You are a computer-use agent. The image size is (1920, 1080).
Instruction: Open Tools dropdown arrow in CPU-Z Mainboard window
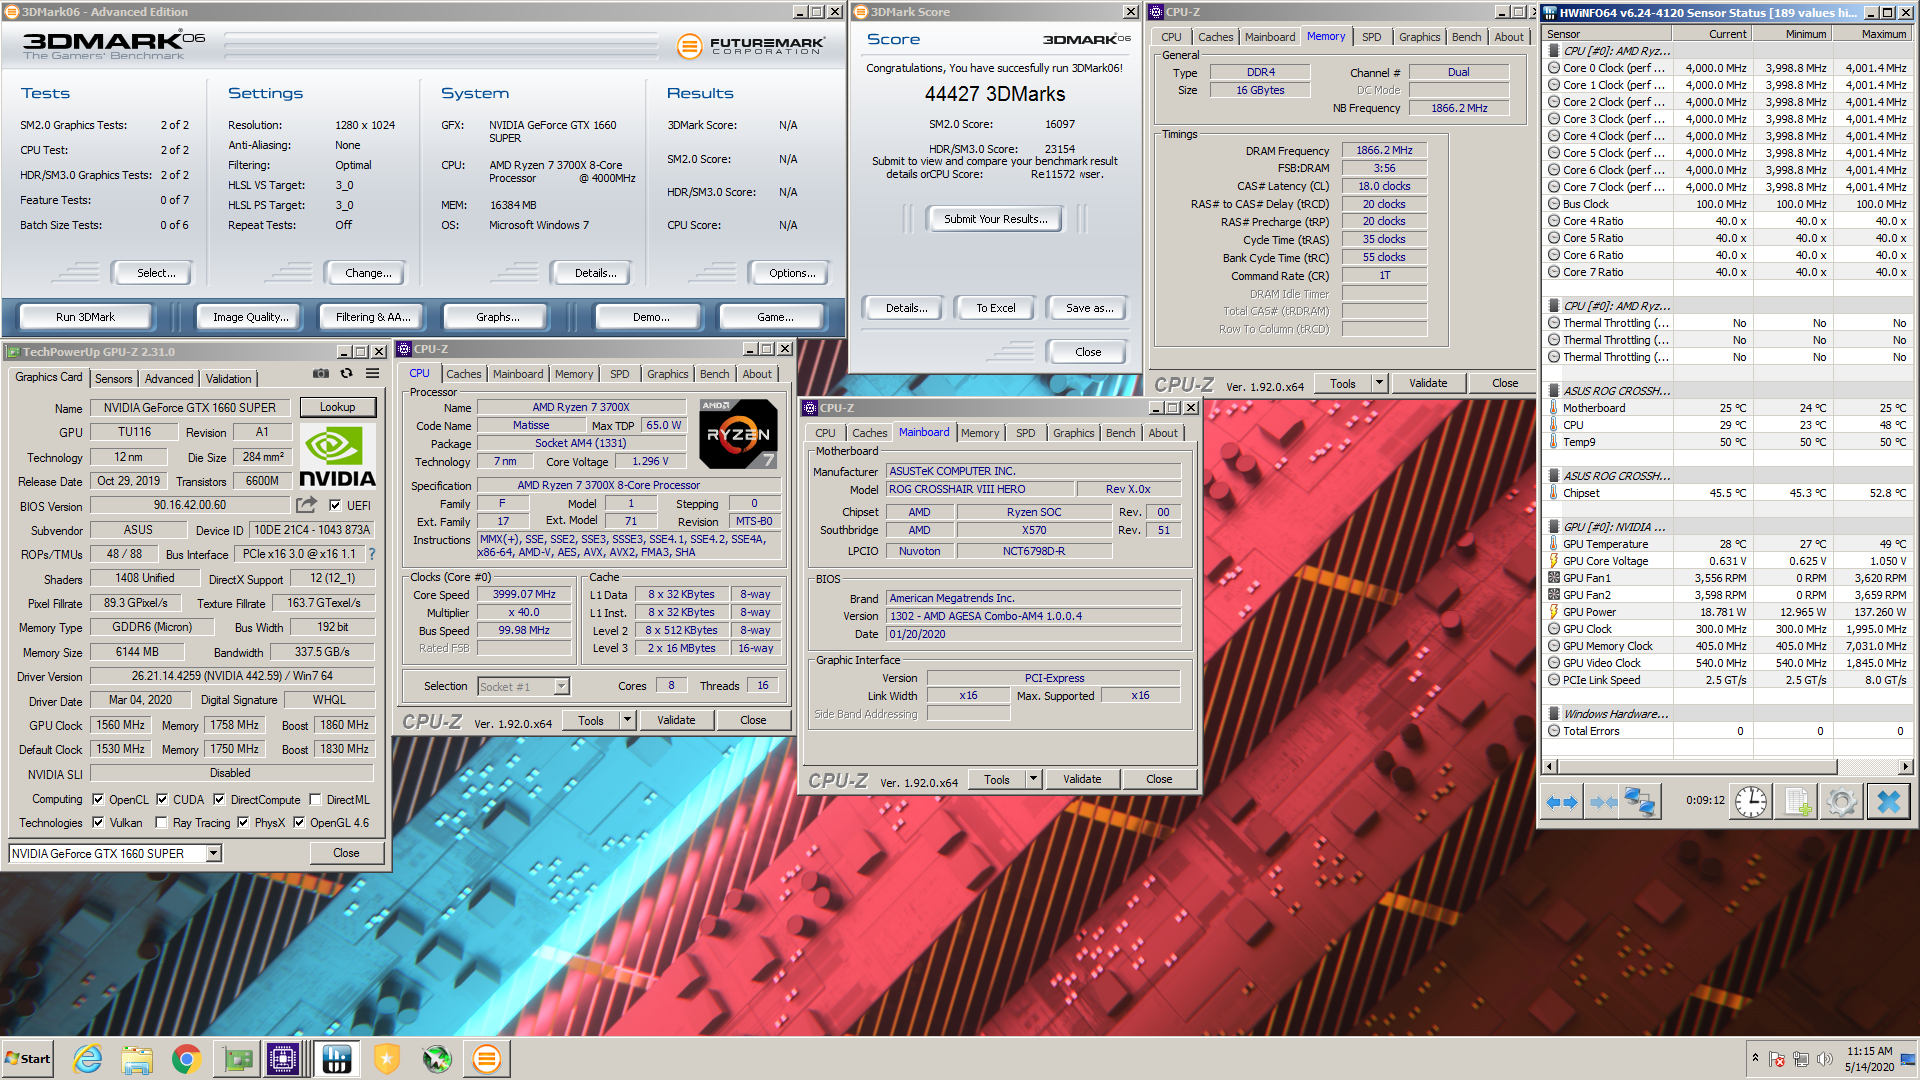click(x=1033, y=779)
